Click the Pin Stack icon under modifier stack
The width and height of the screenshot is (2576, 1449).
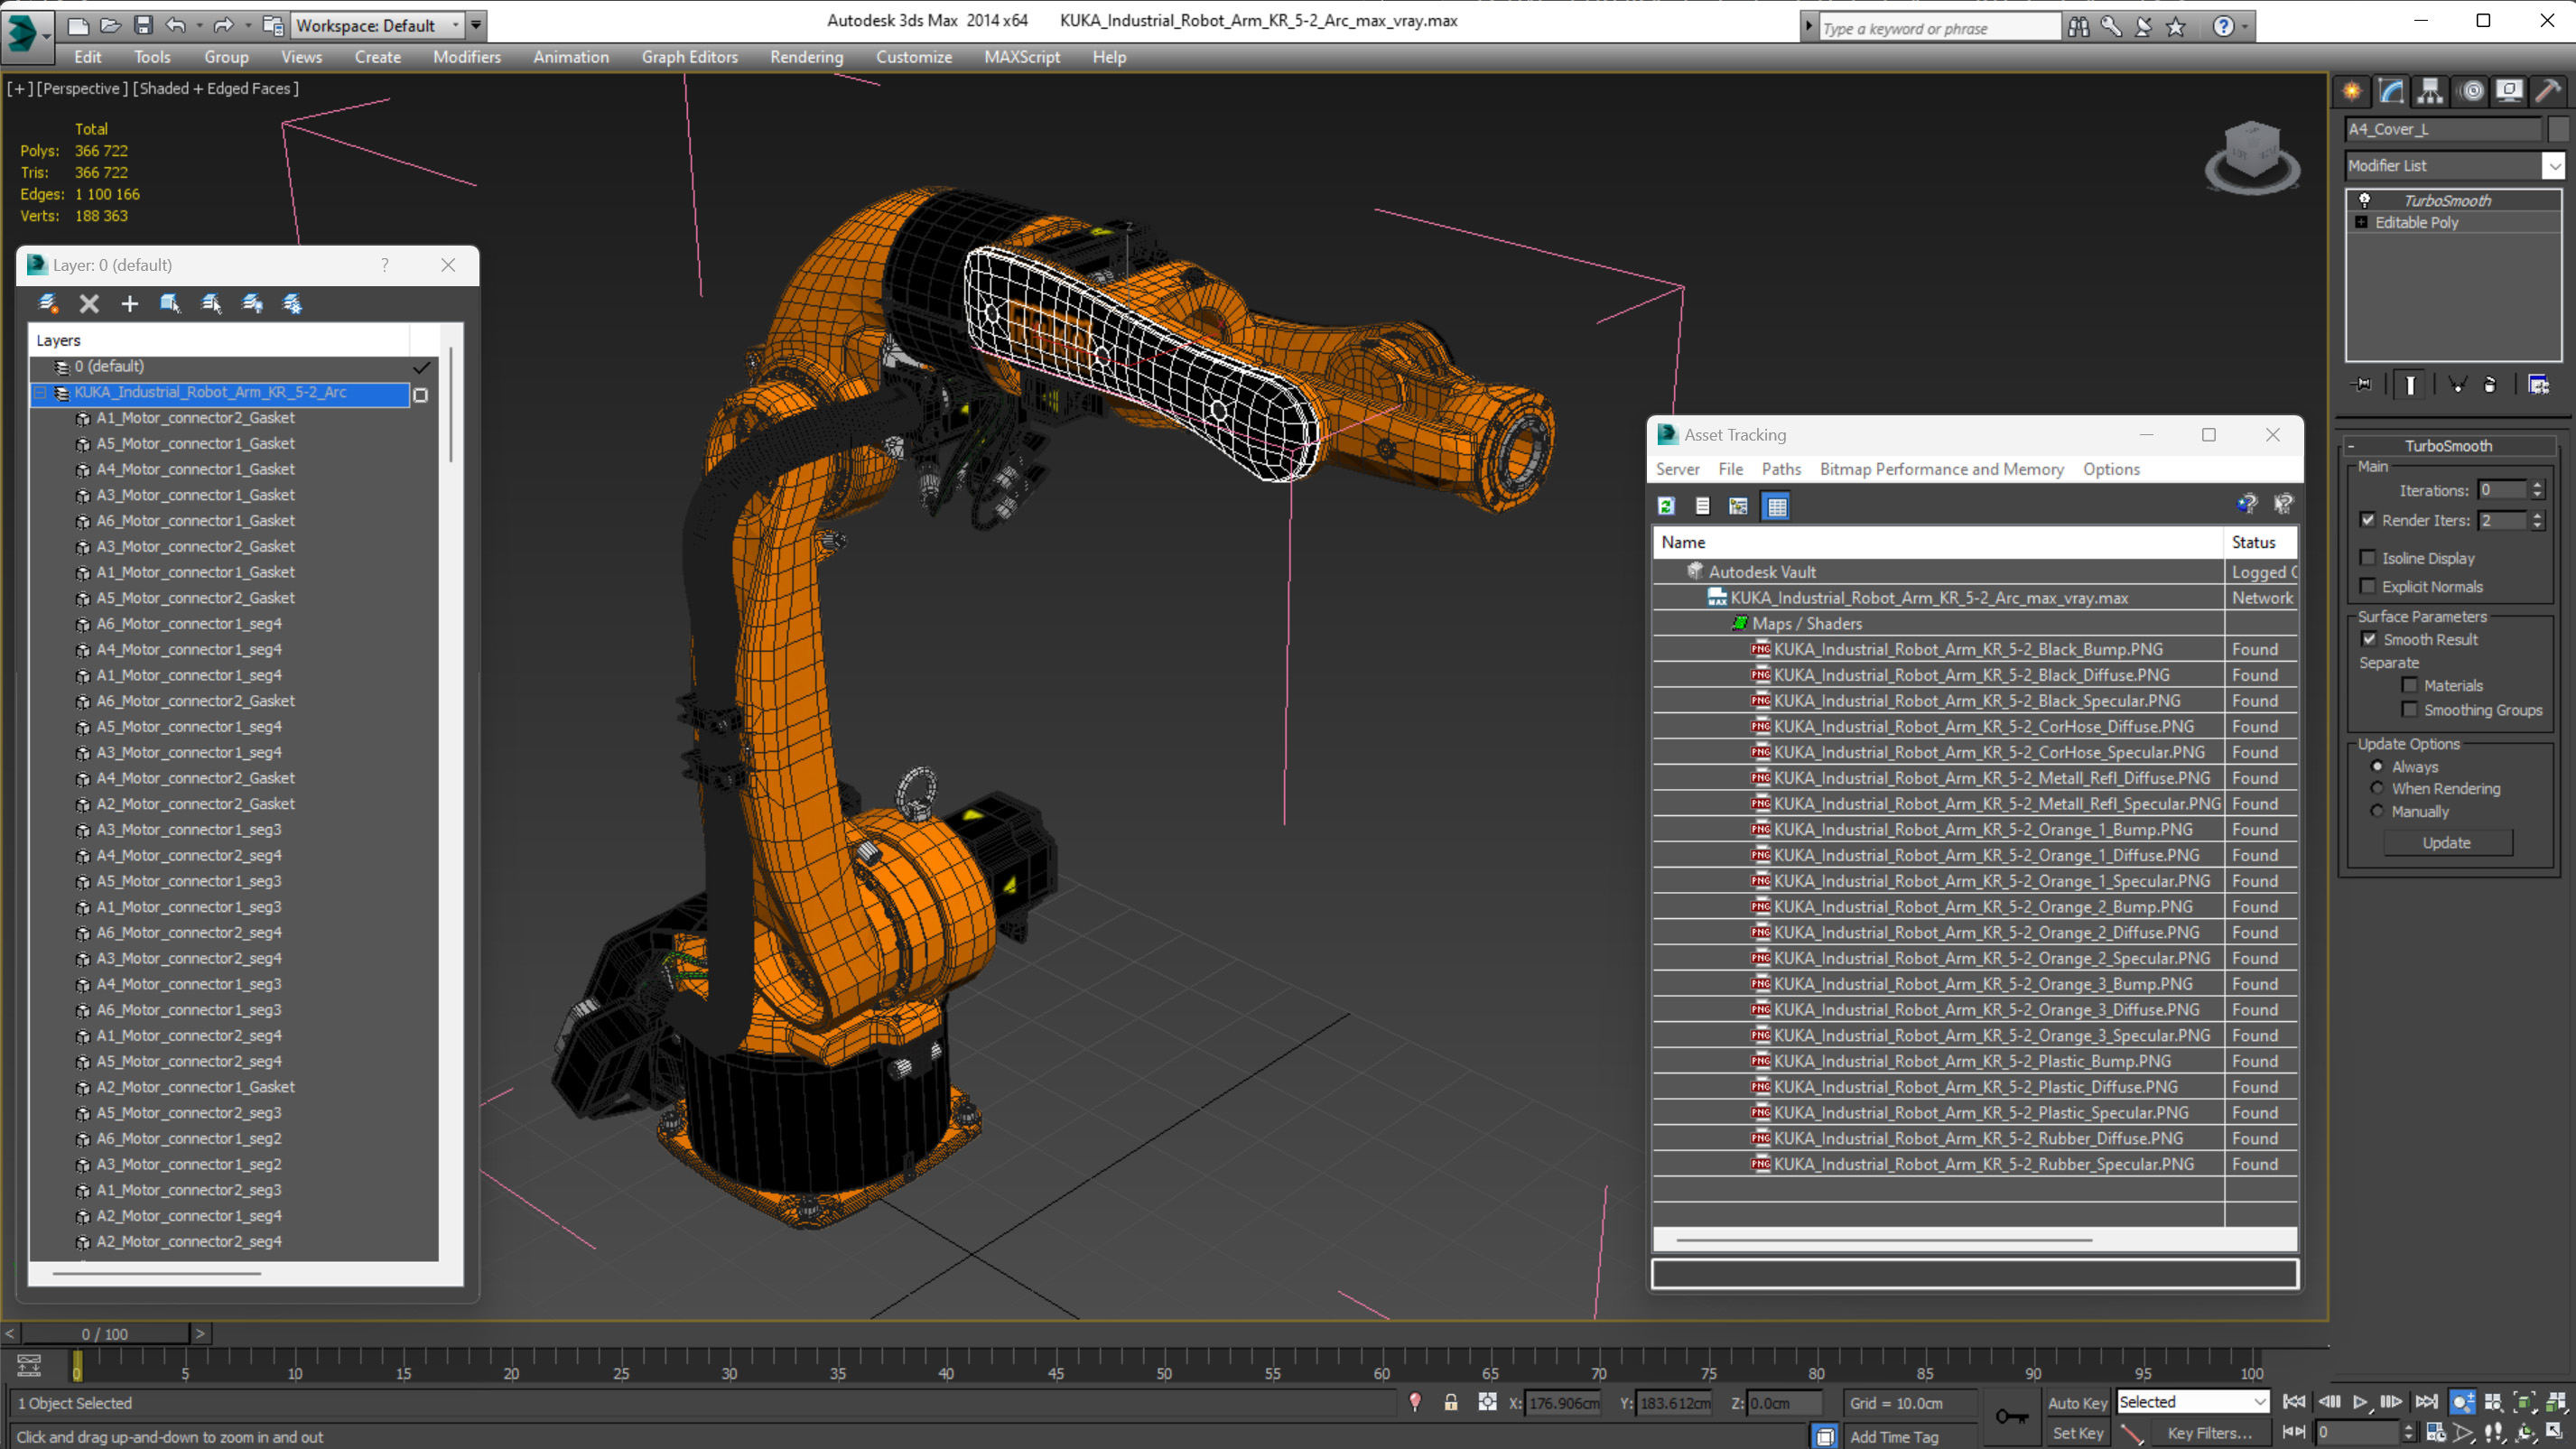click(2362, 385)
